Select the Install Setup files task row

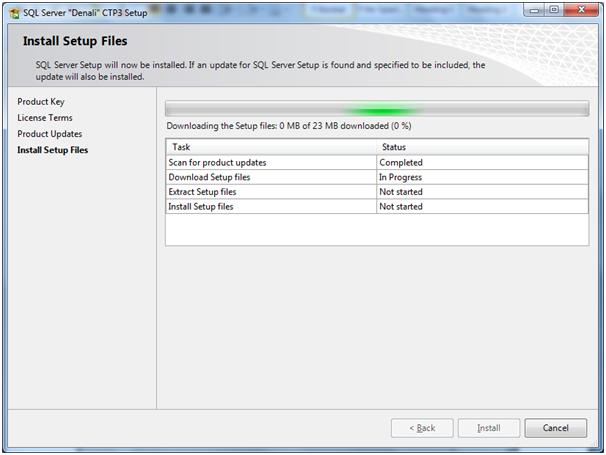tap(377, 206)
